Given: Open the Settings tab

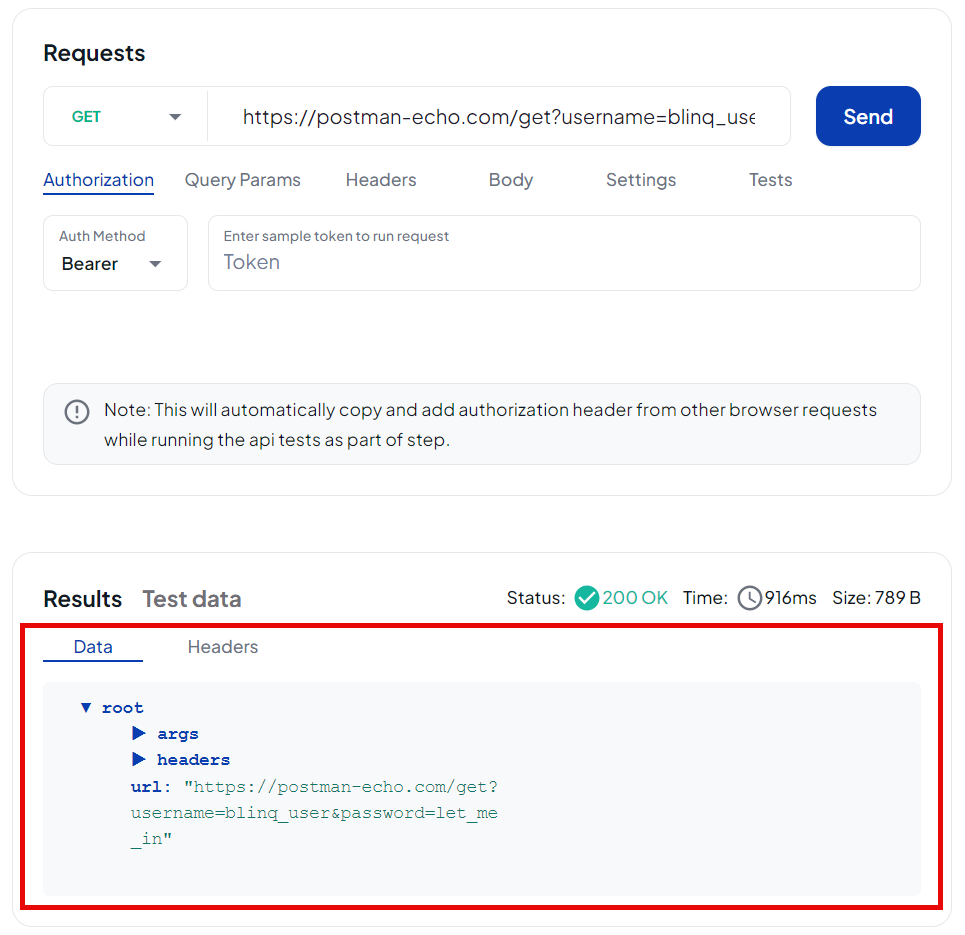Looking at the screenshot, I should click(x=641, y=180).
